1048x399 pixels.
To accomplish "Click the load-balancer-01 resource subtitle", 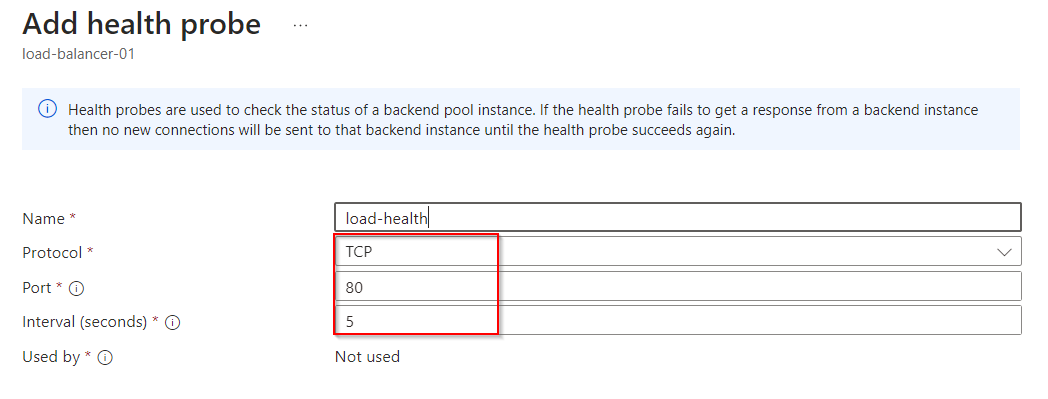I will tap(78, 54).
